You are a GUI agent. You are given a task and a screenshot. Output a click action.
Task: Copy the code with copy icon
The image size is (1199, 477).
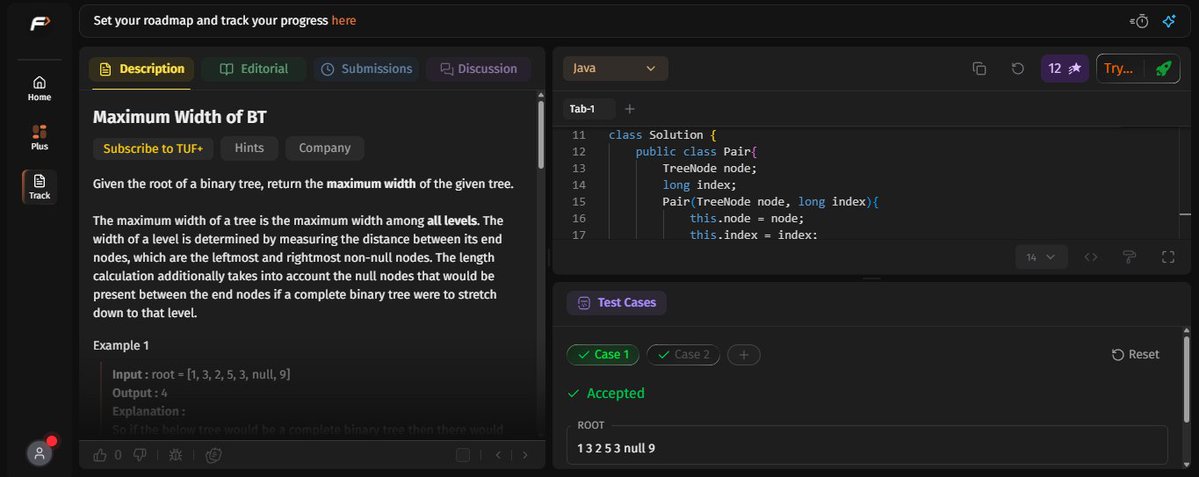click(979, 68)
